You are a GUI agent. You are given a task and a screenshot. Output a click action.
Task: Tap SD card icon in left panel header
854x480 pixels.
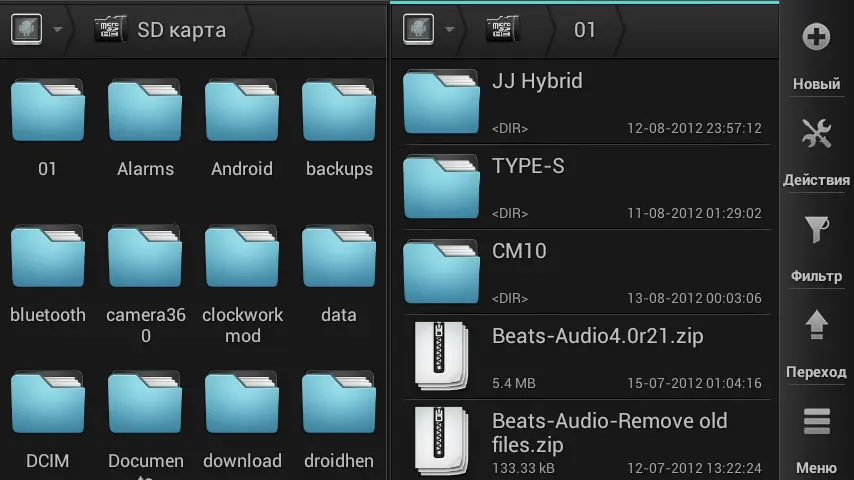110,29
